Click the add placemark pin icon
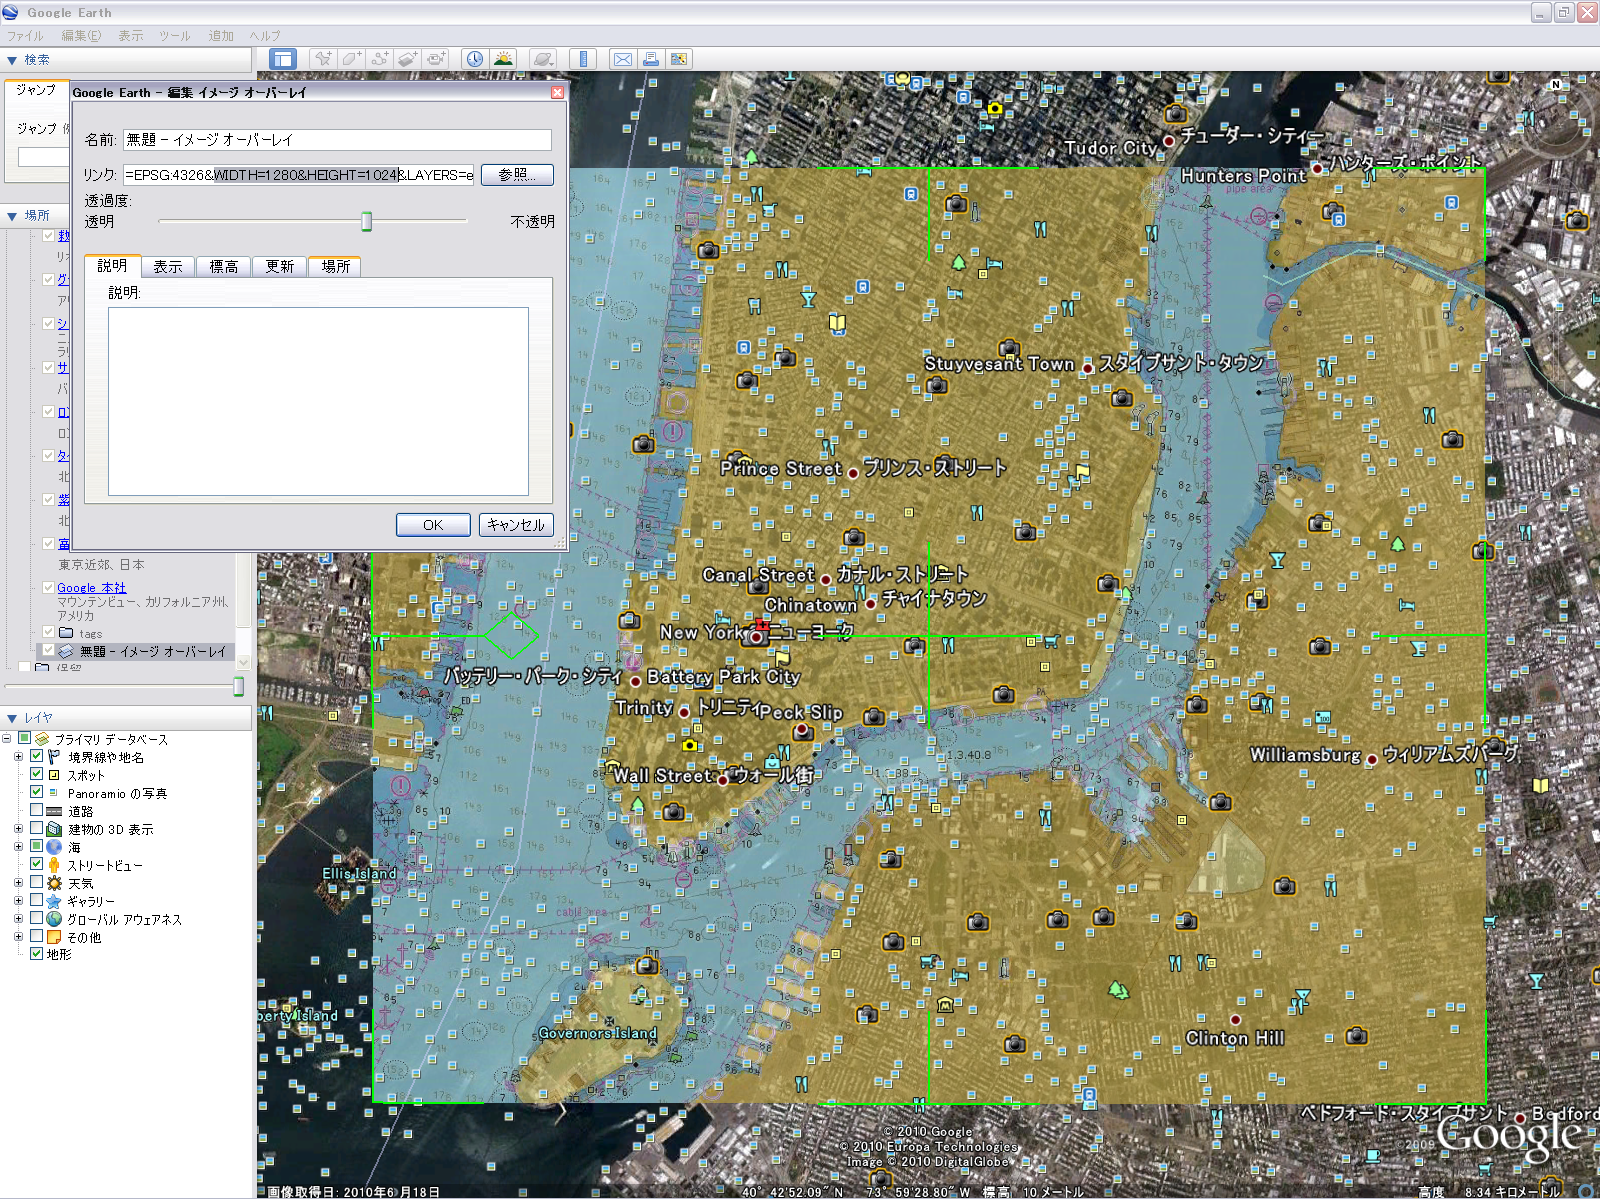This screenshot has height=1200, width=1600. coord(322,59)
